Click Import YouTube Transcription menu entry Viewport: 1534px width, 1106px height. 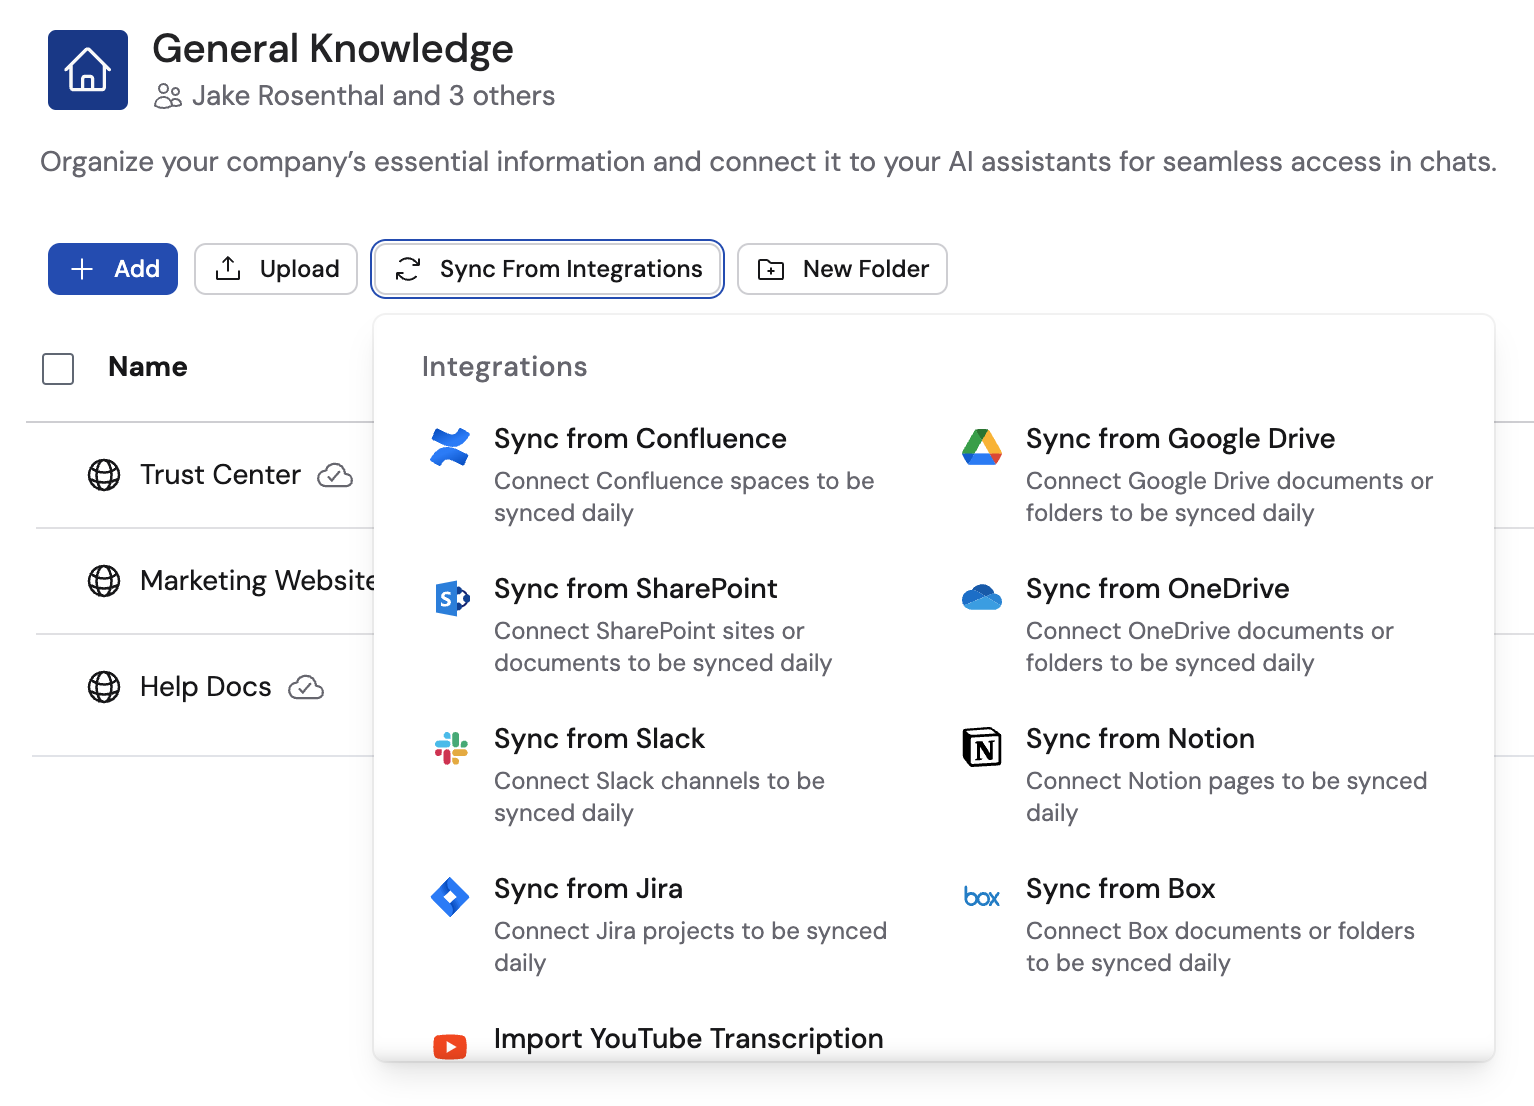(688, 1038)
